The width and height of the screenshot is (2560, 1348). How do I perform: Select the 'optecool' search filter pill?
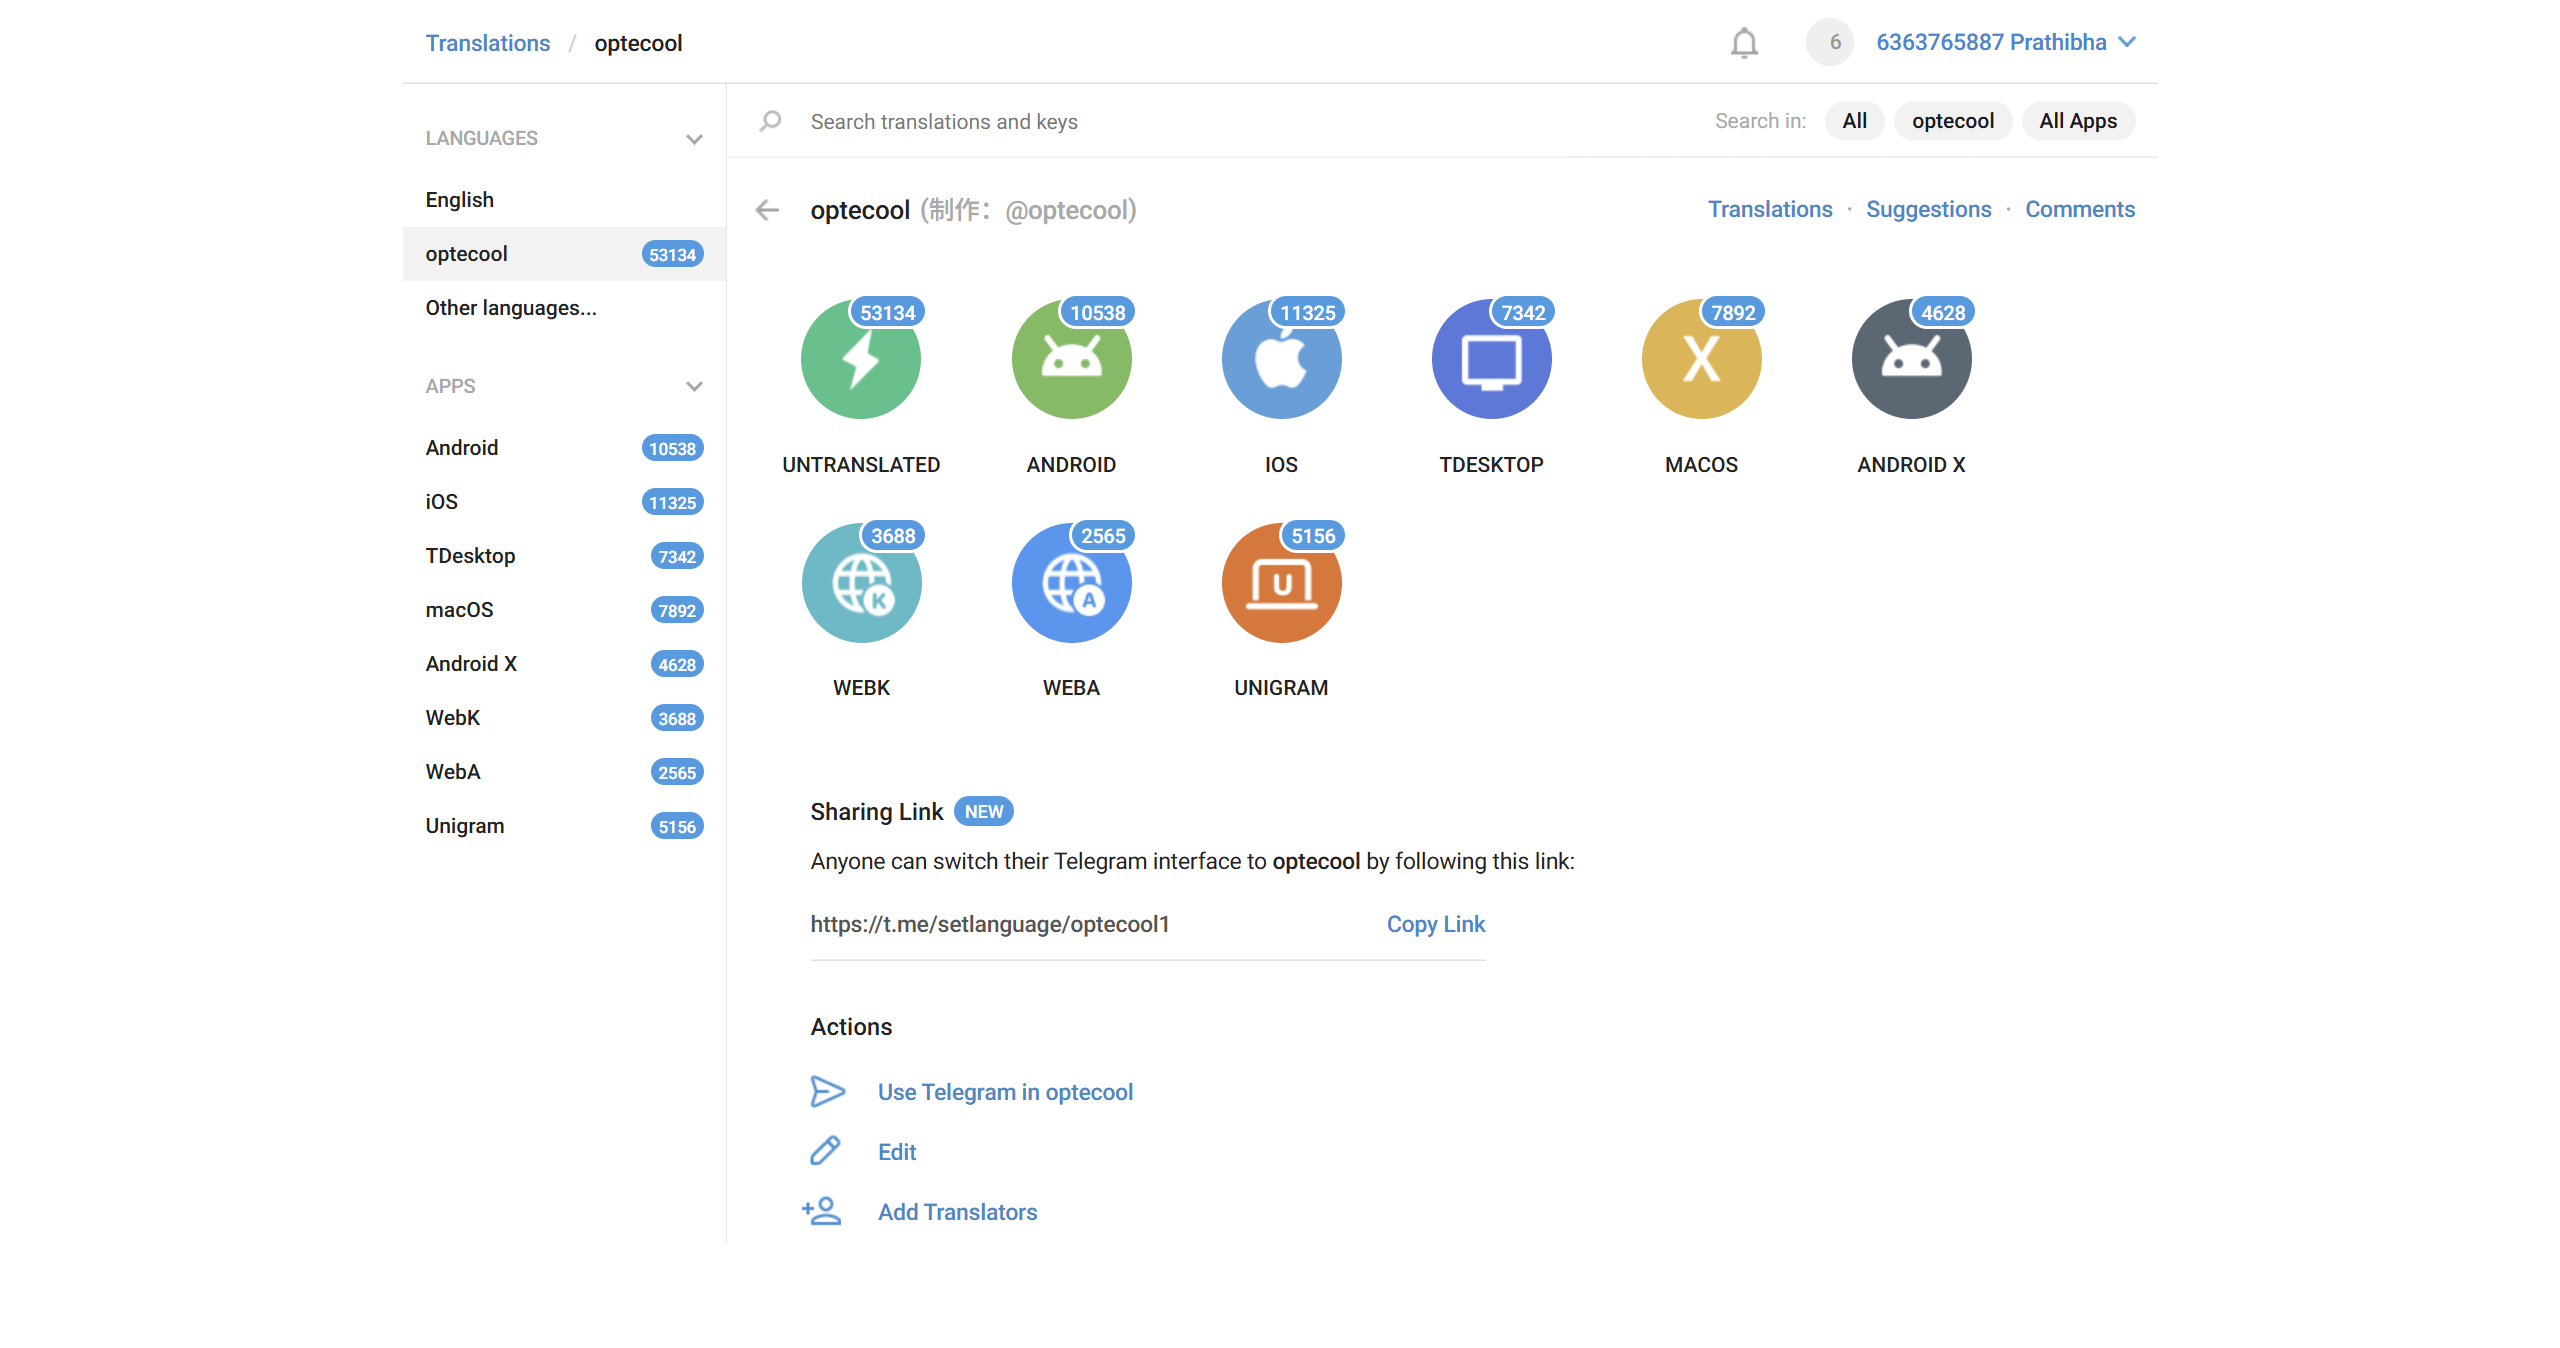click(1952, 121)
